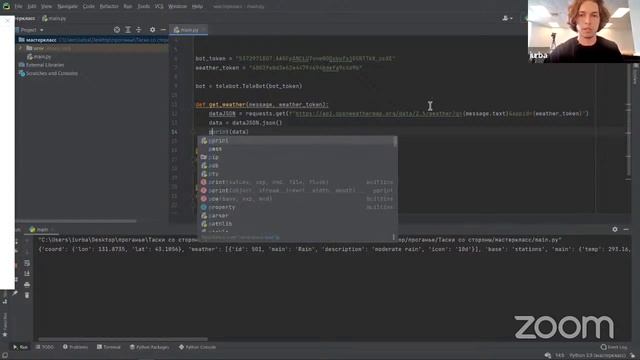The image size is (640, 360).
Task: Choose the pip suggestion in autocomplete
Action: pyautogui.click(x=297, y=157)
